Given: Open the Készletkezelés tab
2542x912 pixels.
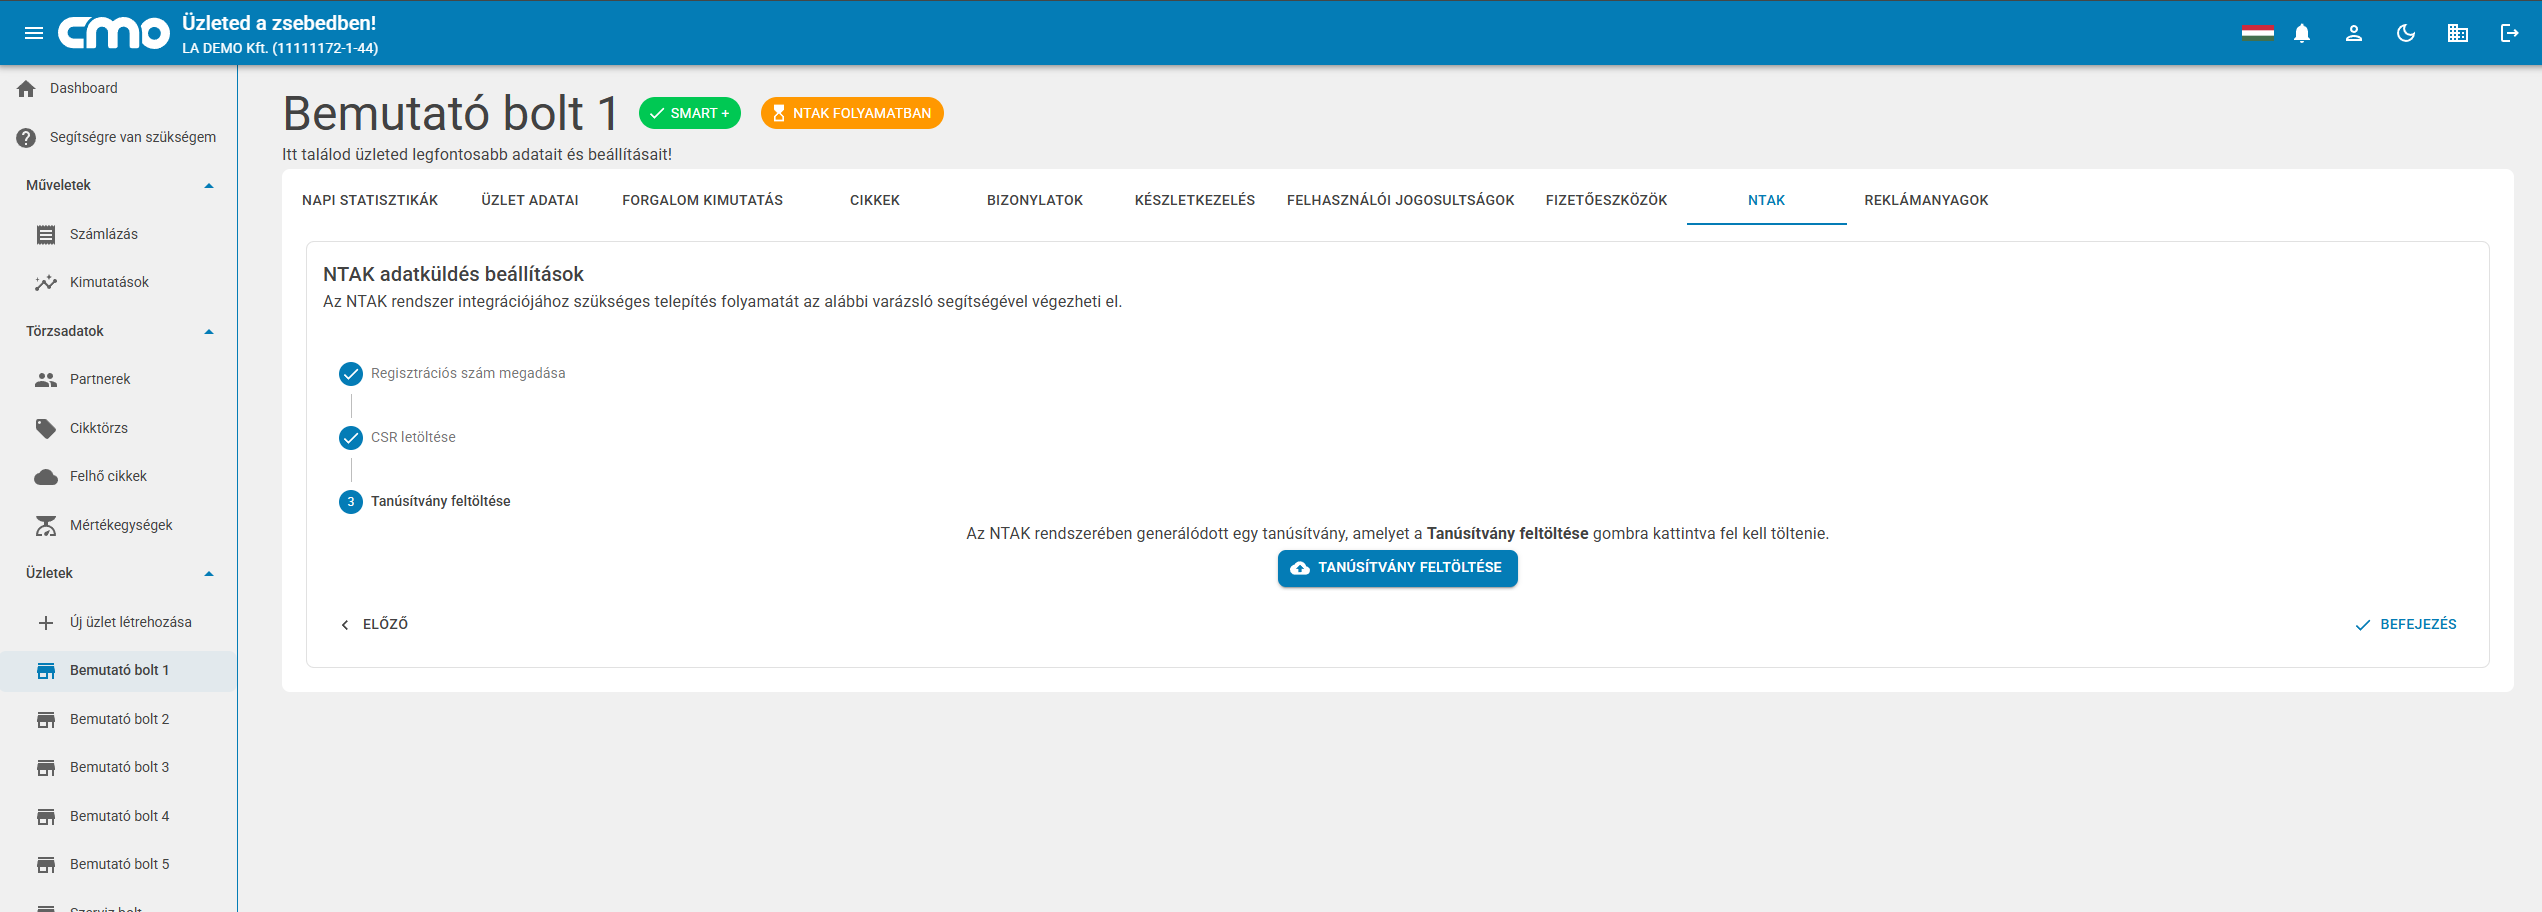Looking at the screenshot, I should click(1195, 201).
